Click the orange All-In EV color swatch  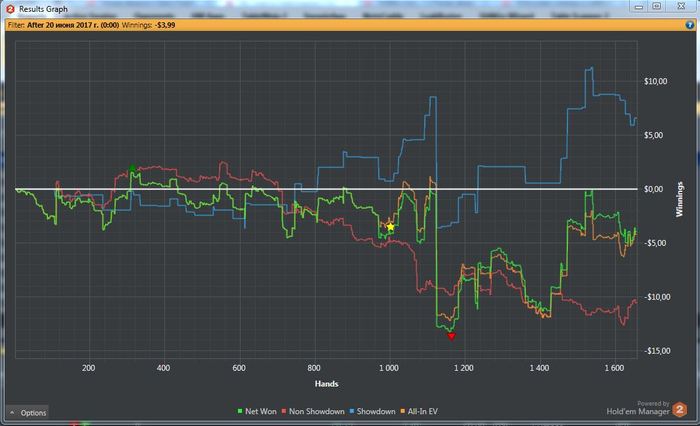coord(402,411)
